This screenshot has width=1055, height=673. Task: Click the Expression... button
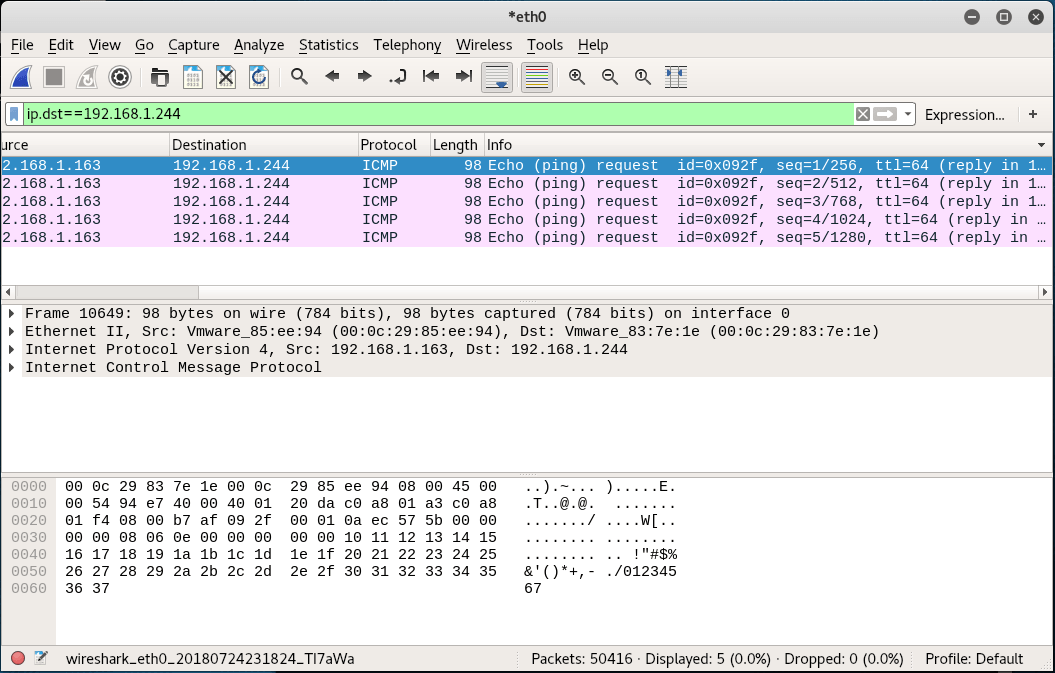[x=966, y=114]
